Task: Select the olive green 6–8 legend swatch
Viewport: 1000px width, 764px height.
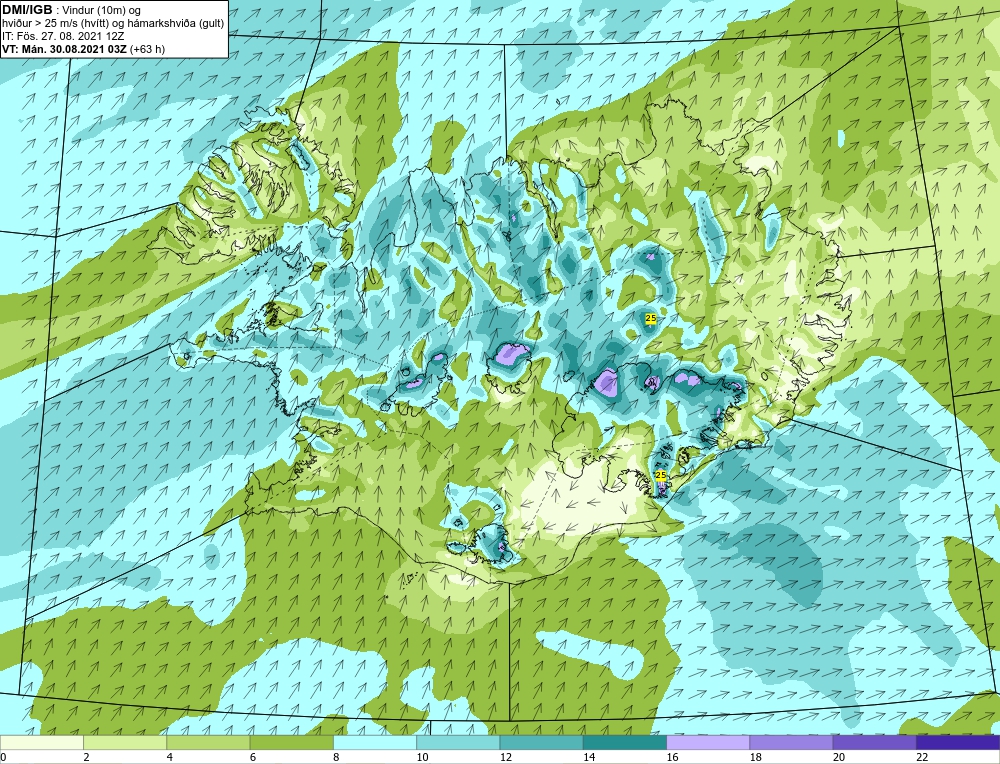Action: click(x=291, y=742)
